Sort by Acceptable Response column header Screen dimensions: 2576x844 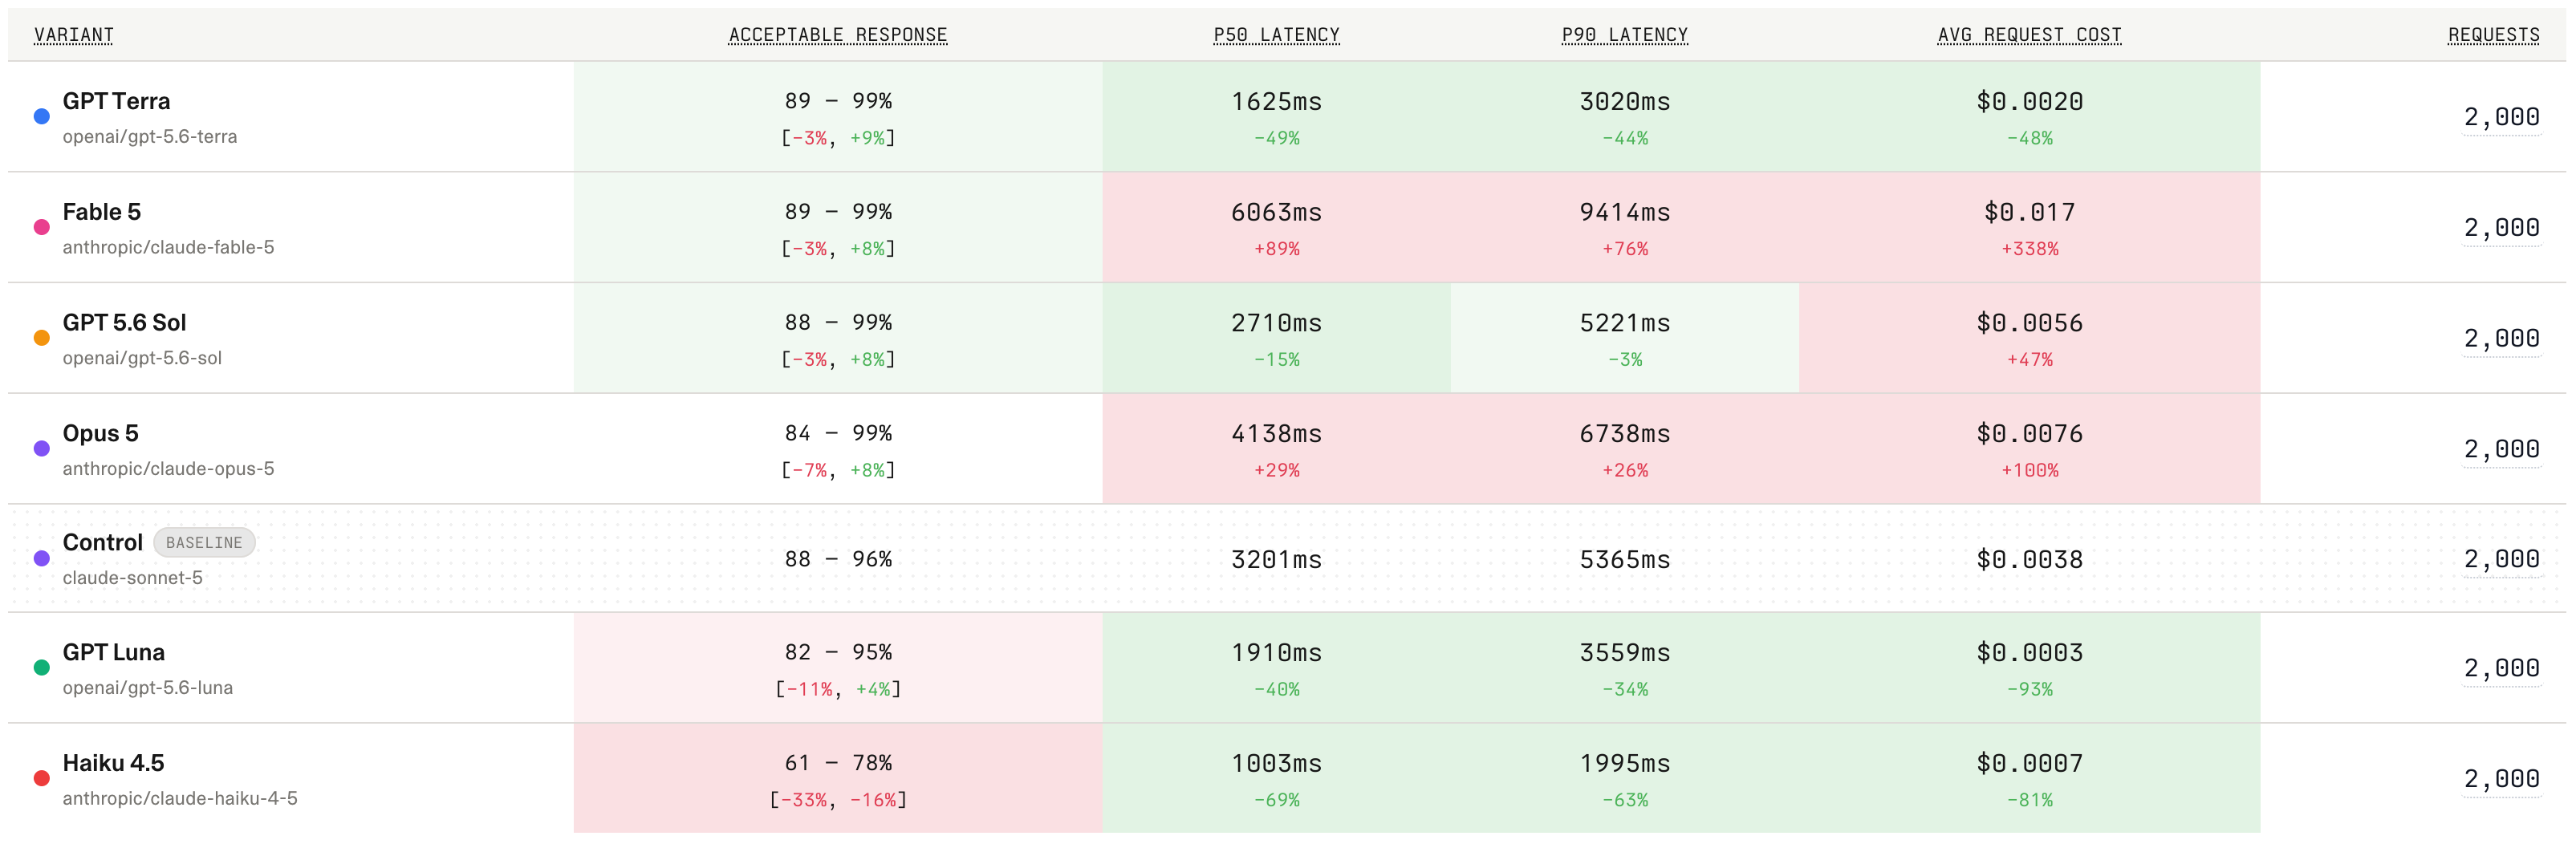coord(838,35)
